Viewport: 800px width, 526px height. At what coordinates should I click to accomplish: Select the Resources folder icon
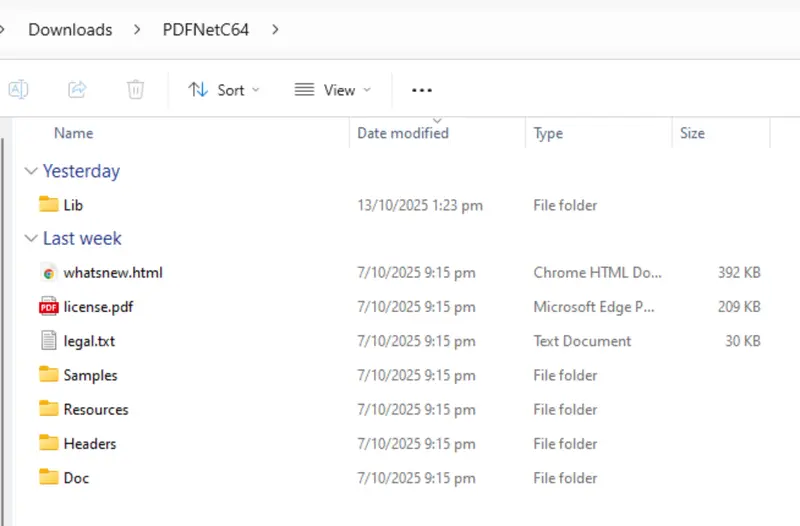(x=48, y=408)
